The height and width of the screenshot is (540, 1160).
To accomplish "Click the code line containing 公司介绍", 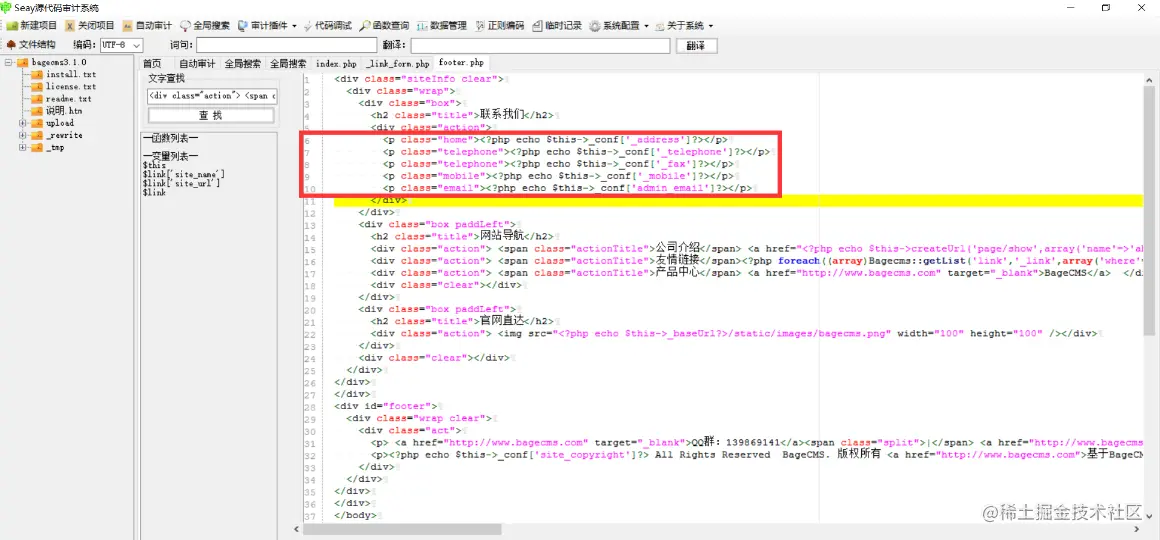I will click(756, 249).
